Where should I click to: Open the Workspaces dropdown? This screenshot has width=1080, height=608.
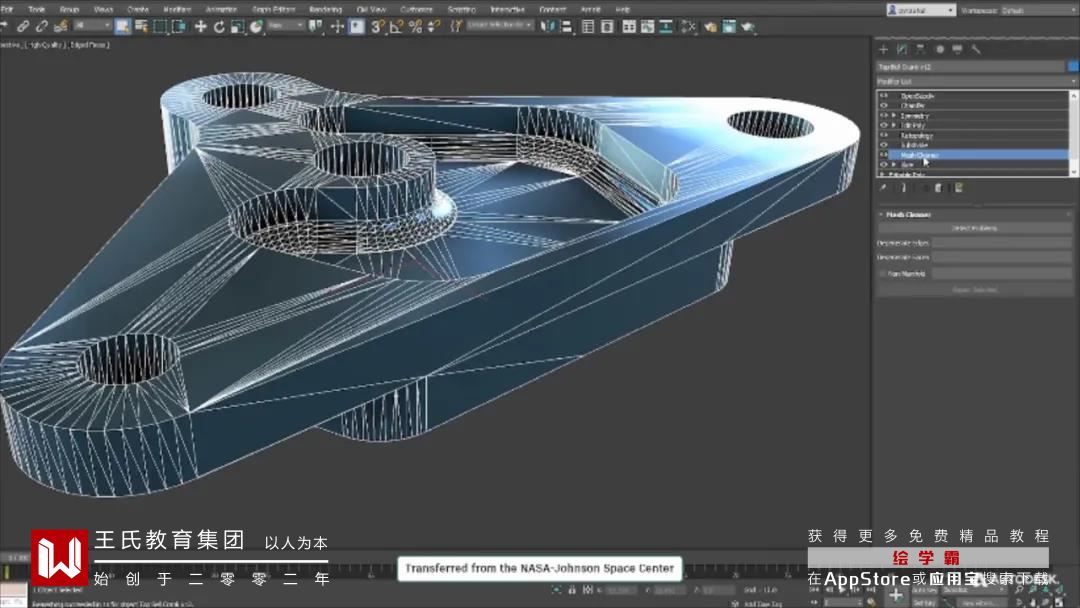point(1040,10)
